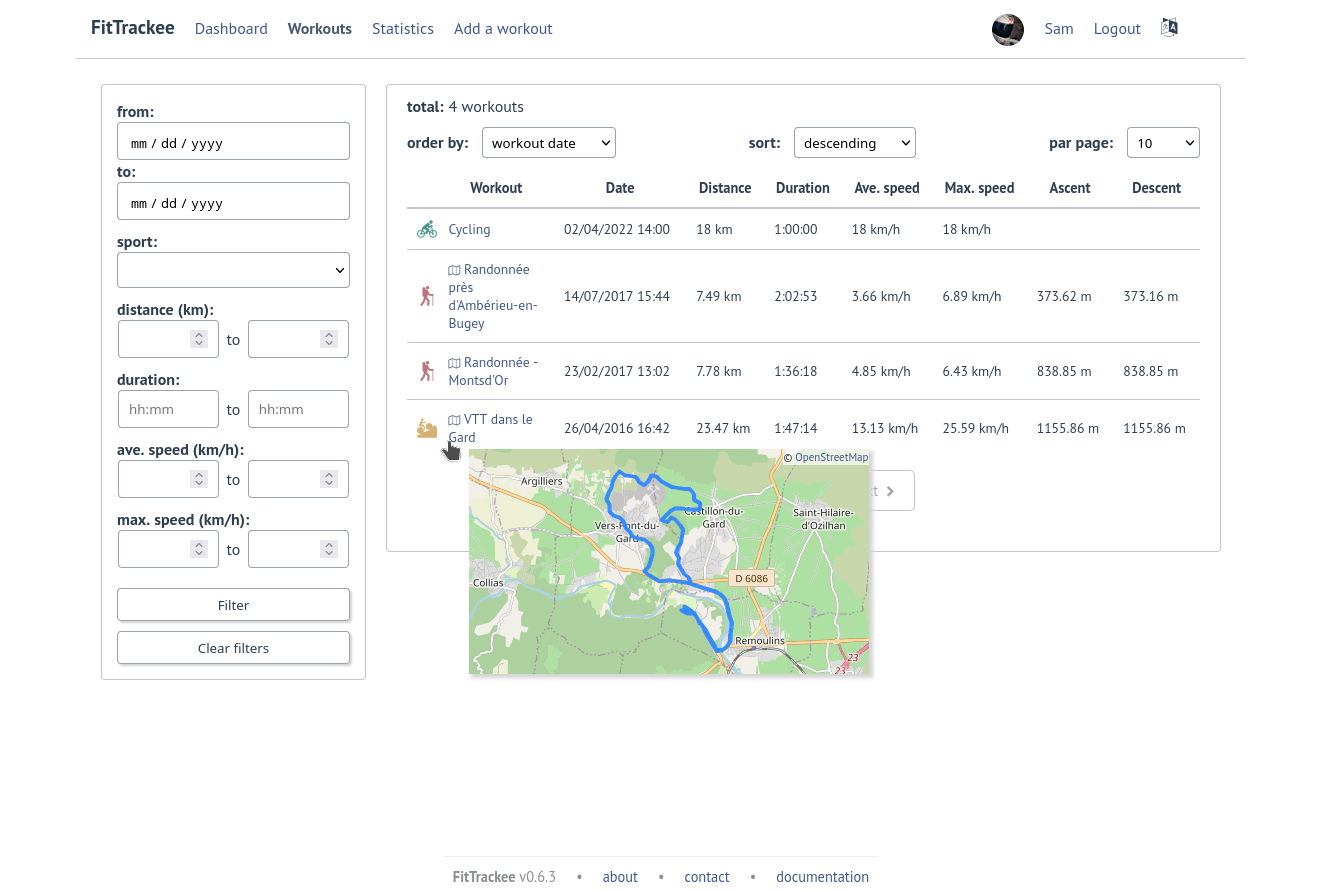The image size is (1322, 891).
Task: Open the documentation footer link
Action: click(x=822, y=877)
